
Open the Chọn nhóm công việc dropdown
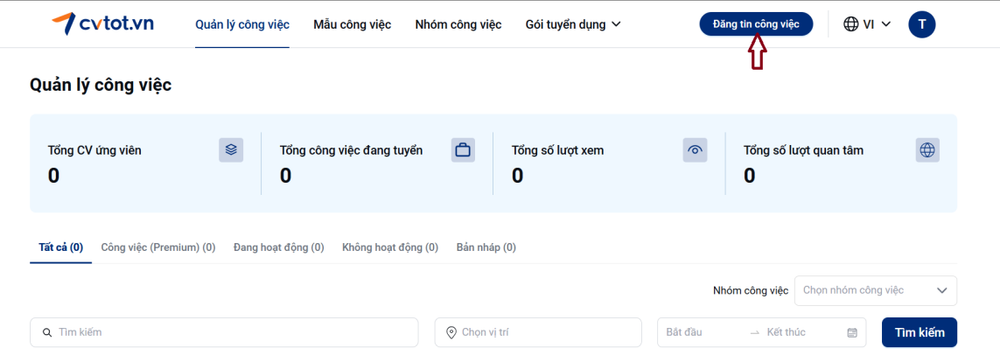(x=875, y=290)
